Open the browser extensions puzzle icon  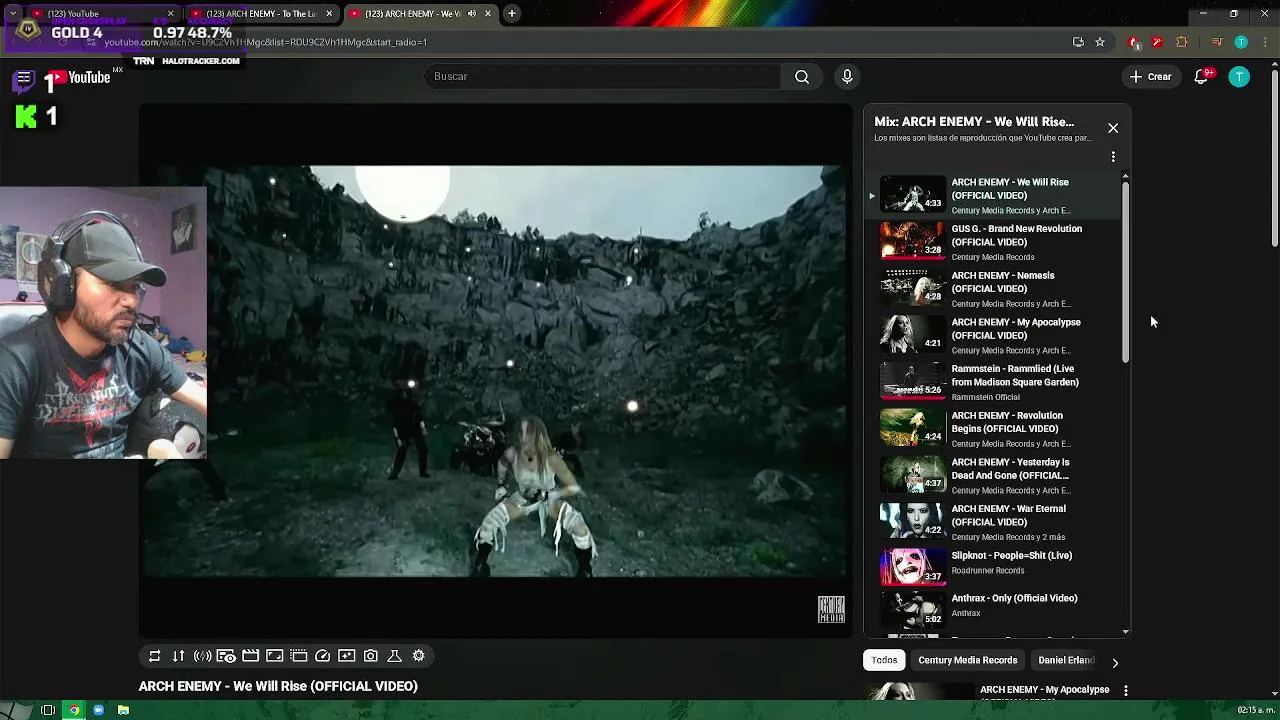pyautogui.click(x=1182, y=42)
